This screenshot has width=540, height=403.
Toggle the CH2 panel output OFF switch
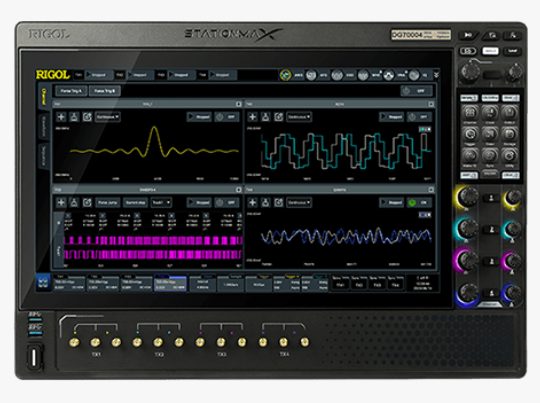tap(419, 117)
